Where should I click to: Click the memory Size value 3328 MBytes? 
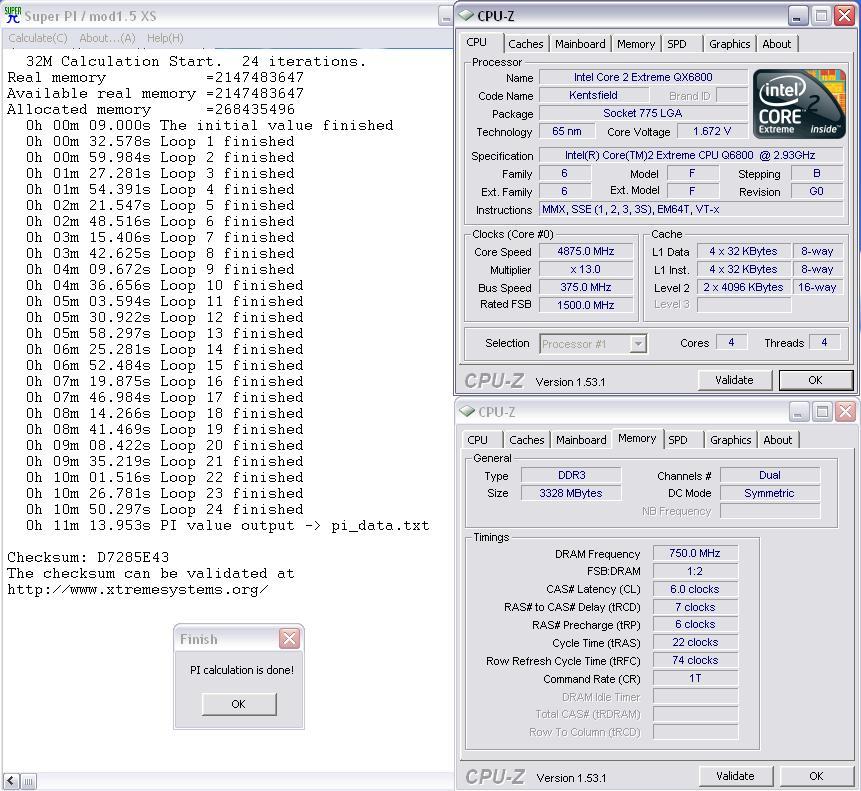click(x=571, y=493)
